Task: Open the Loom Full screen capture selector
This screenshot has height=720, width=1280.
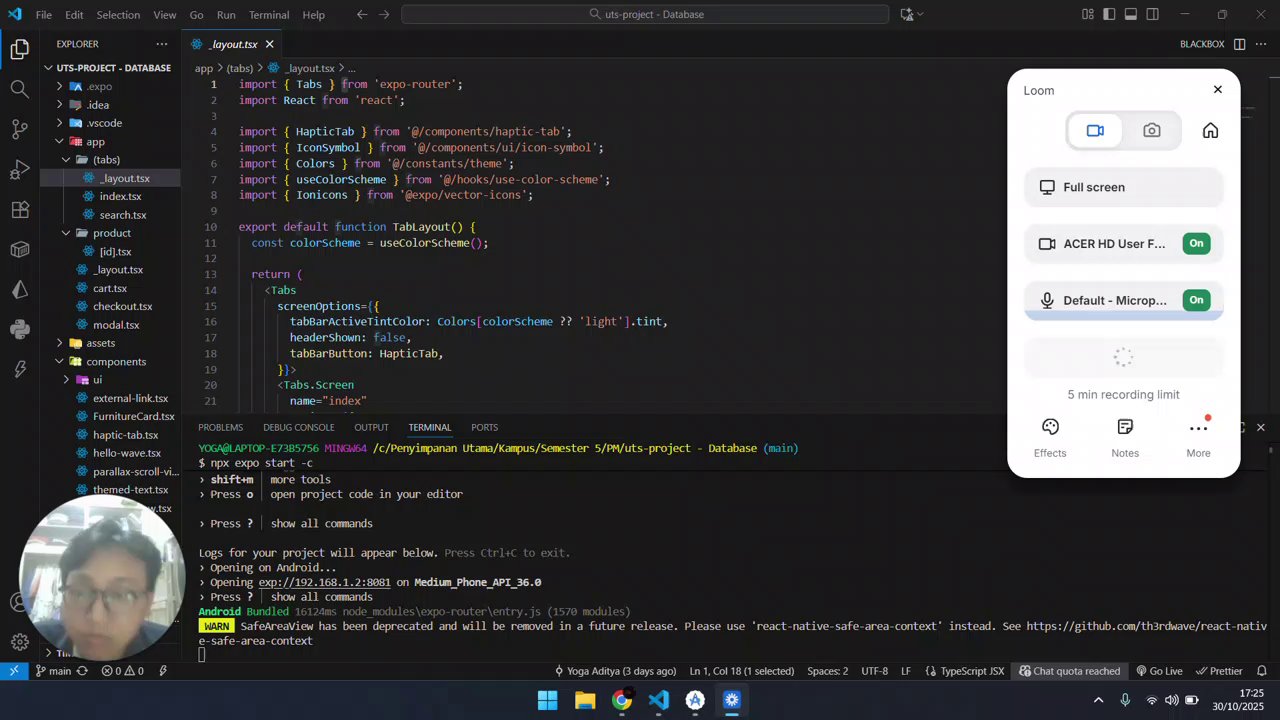Action: click(x=1124, y=187)
